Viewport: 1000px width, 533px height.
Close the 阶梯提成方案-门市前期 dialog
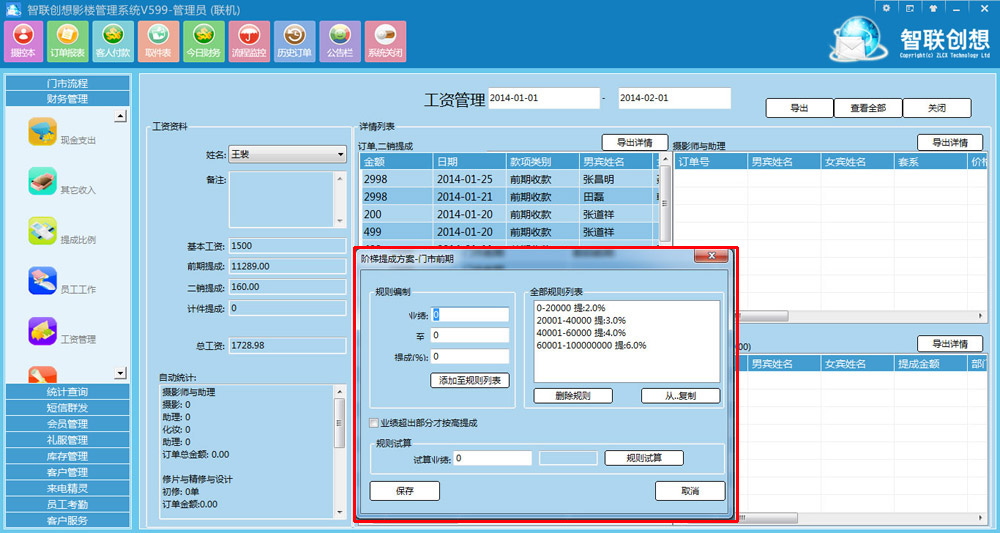tap(712, 256)
